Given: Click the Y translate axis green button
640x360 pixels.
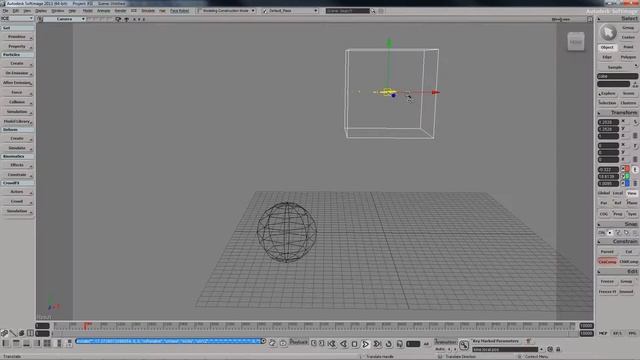Looking at the screenshot, I should [x=627, y=176].
